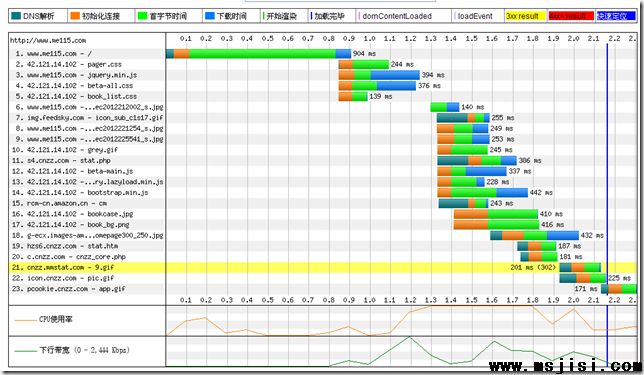This screenshot has height=375, width=644.
Task: Click the blue 加载完毕 vertical line marker
Action: [607, 205]
